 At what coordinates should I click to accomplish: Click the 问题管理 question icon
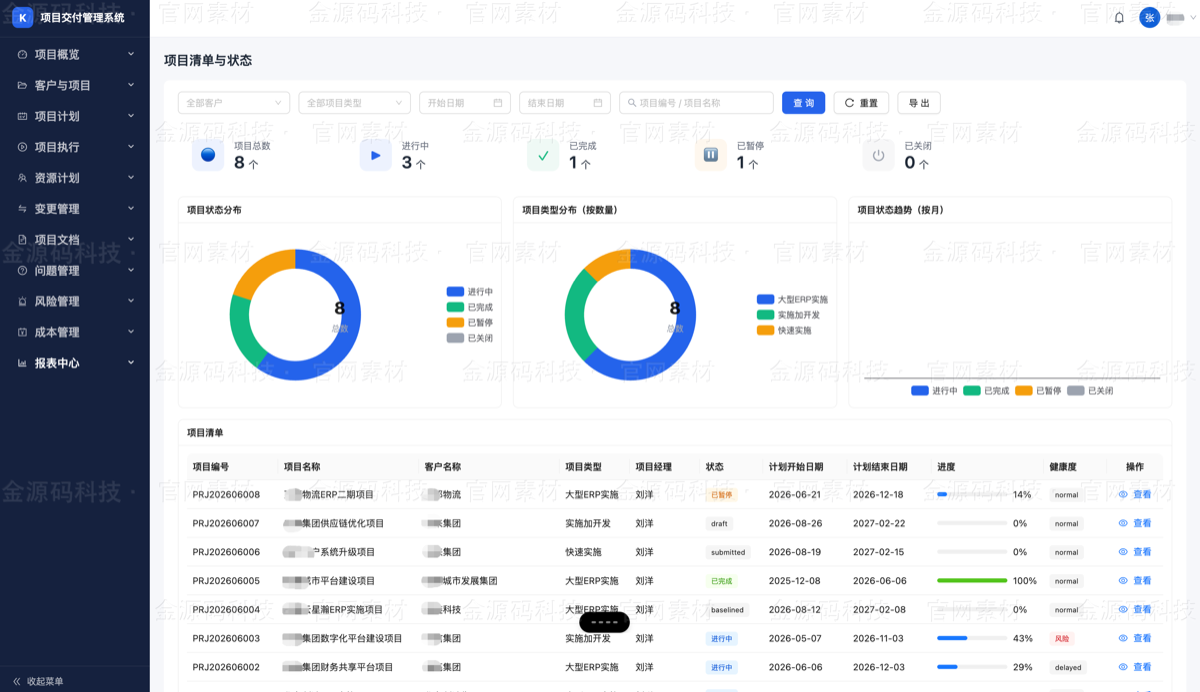pyautogui.click(x=22, y=271)
